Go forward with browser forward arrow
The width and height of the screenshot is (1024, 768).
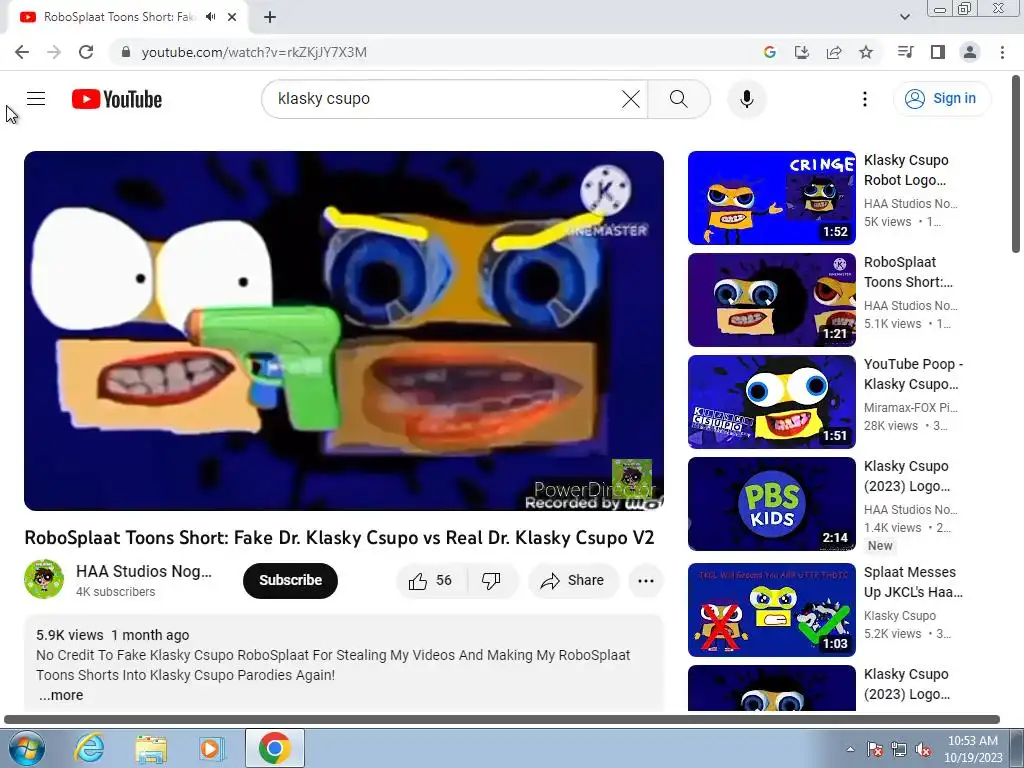click(54, 52)
